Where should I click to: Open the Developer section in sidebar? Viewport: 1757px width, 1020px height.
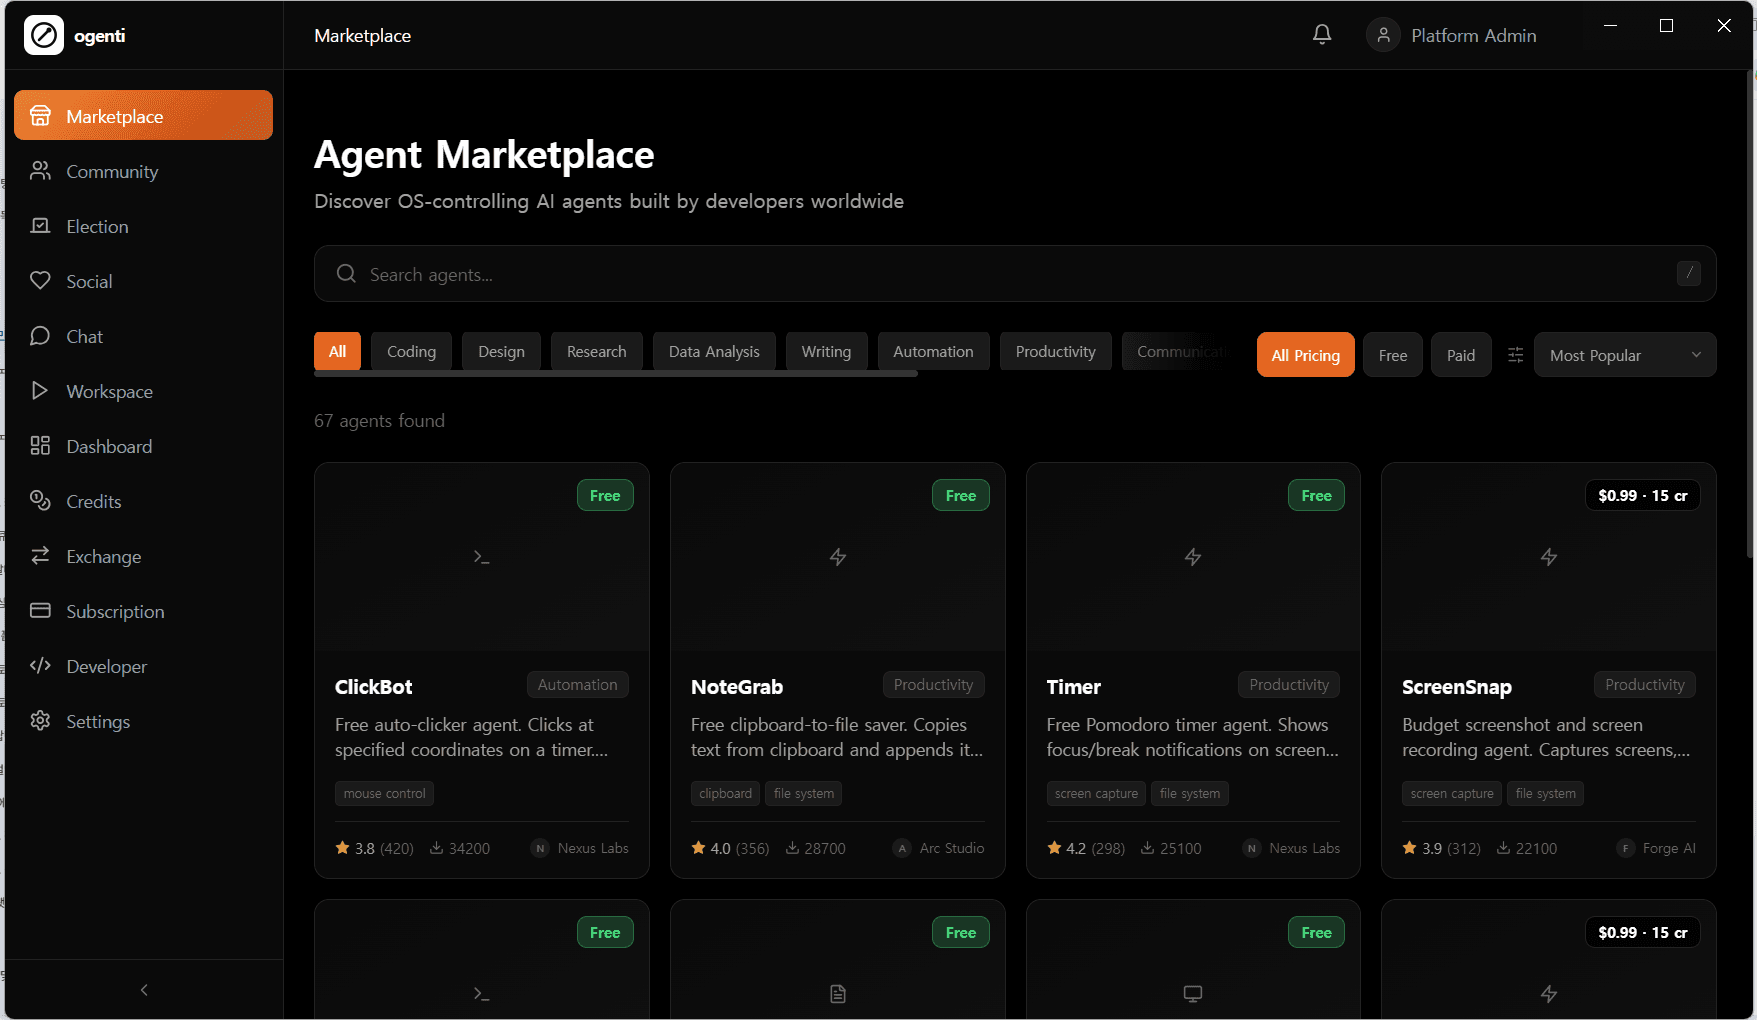point(105,666)
